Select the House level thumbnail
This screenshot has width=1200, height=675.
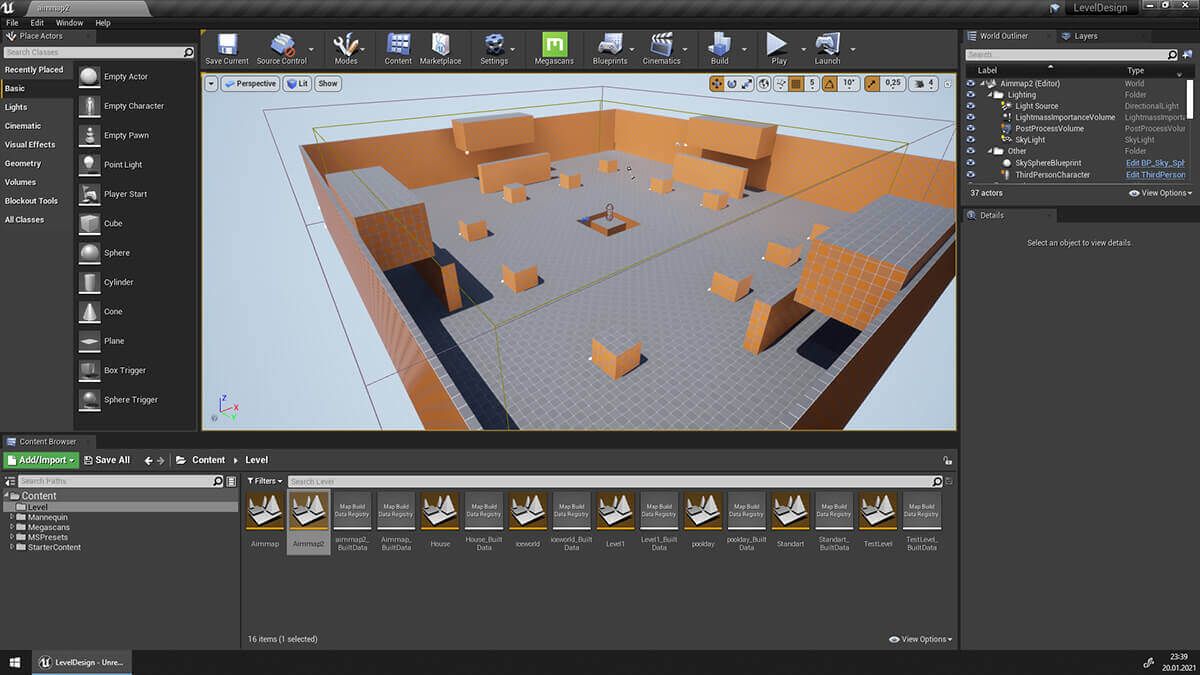(x=440, y=510)
